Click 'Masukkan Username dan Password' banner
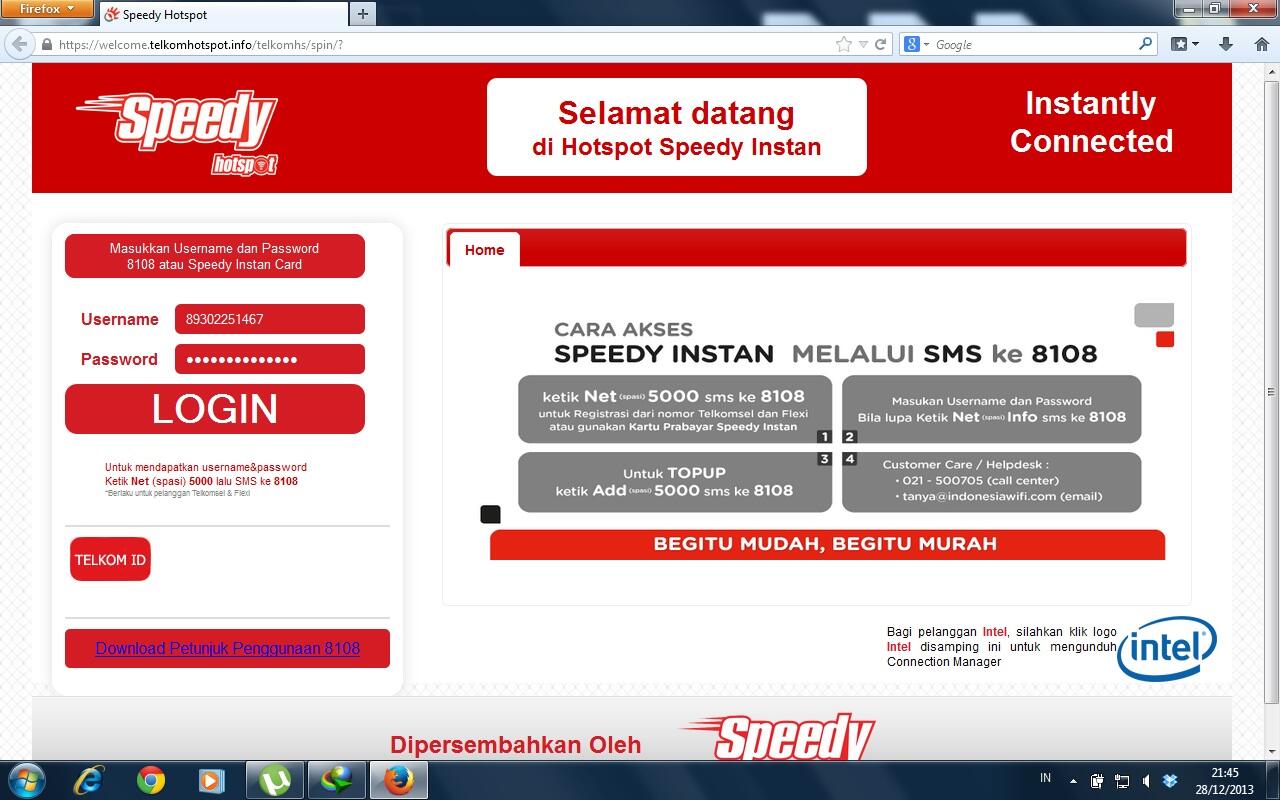 (215, 256)
